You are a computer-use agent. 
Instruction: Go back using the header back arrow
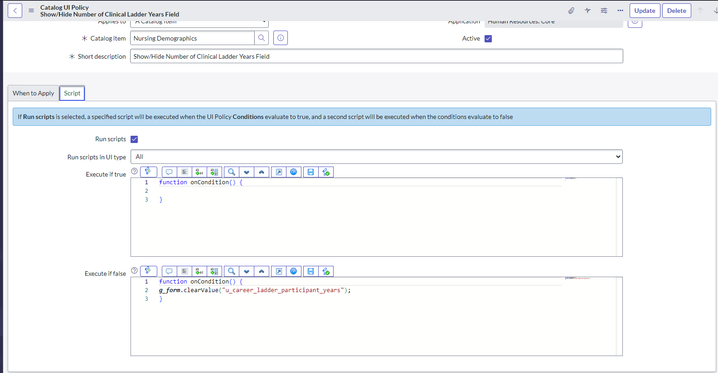pyautogui.click(x=15, y=11)
